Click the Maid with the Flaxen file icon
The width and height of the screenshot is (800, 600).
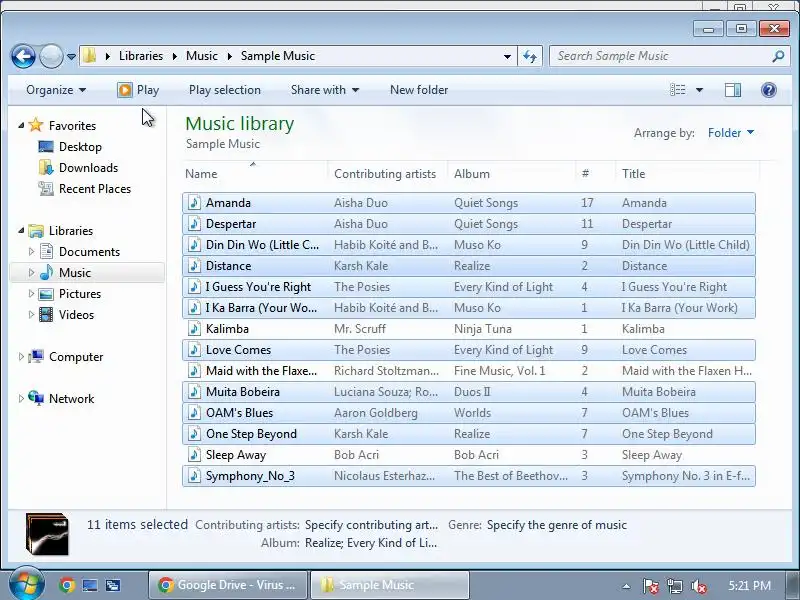coord(194,370)
